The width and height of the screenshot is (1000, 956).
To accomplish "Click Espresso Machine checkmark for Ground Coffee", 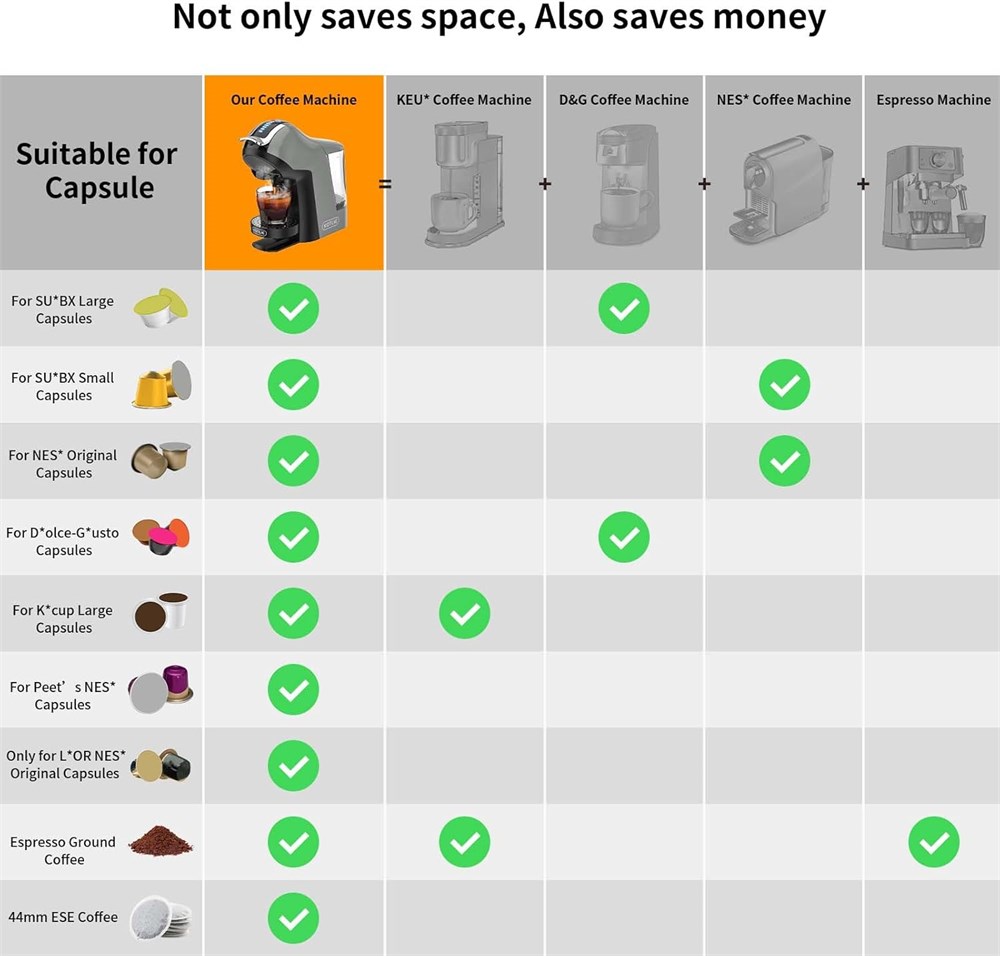I will tap(933, 842).
